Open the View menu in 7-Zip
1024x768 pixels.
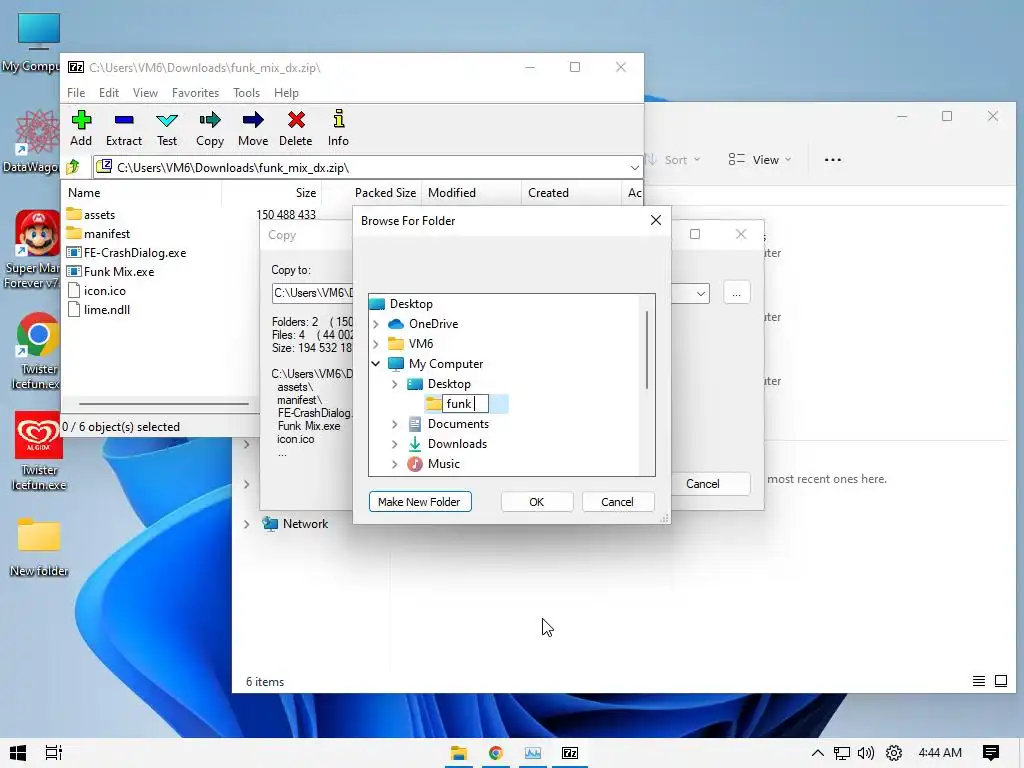pyautogui.click(x=145, y=93)
